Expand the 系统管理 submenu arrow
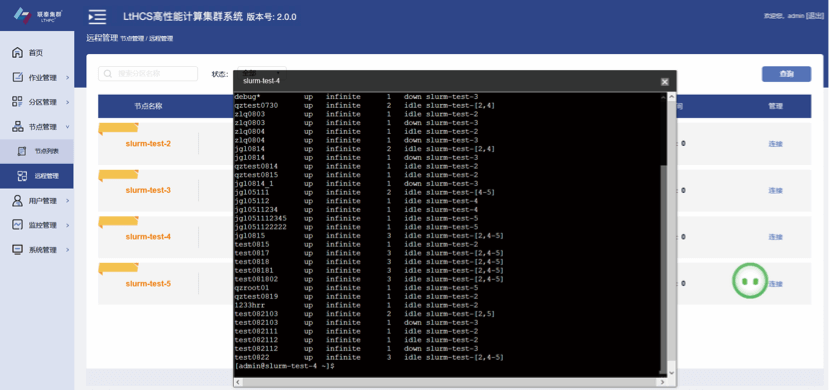 pyautogui.click(x=68, y=250)
